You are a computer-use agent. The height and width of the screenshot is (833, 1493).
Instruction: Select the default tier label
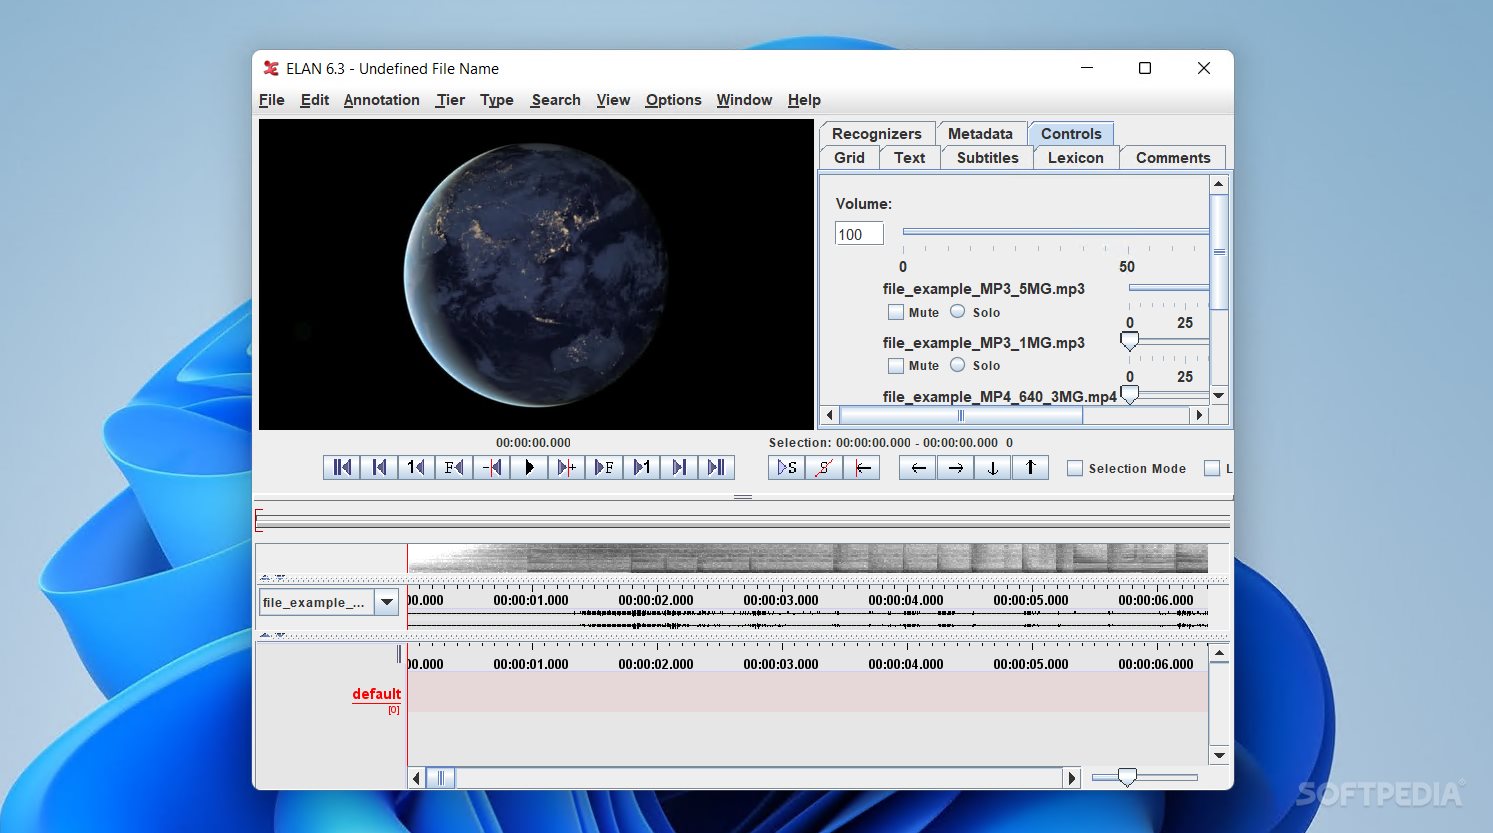(x=376, y=694)
